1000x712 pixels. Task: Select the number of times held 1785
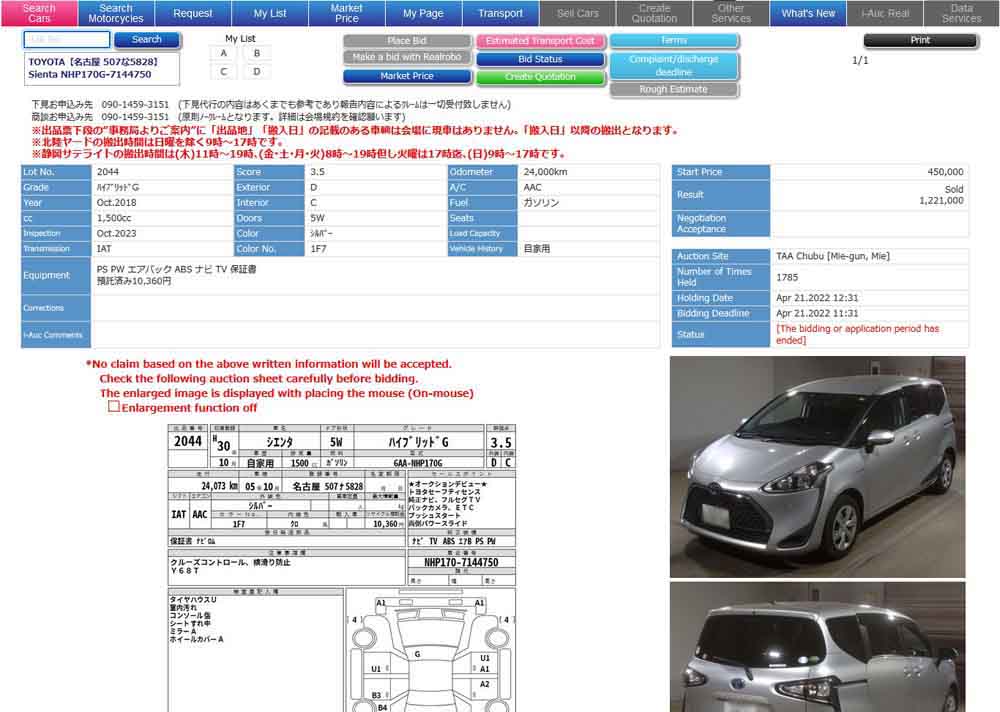tap(787, 278)
